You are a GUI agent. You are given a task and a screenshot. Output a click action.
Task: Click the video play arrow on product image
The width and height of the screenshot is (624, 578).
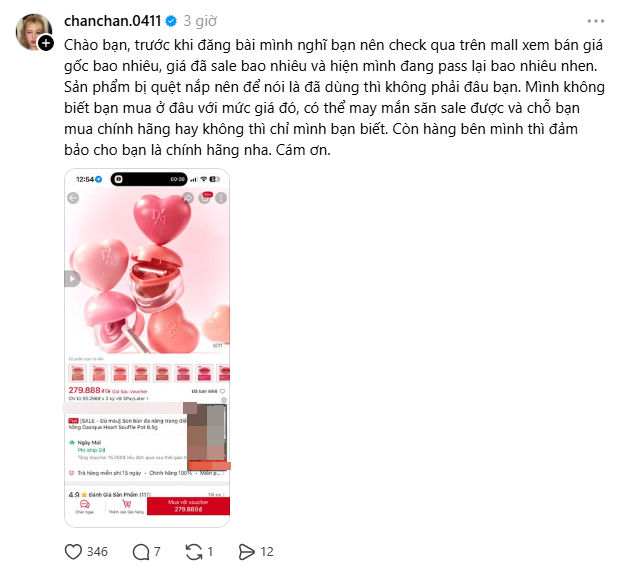pyautogui.click(x=72, y=279)
